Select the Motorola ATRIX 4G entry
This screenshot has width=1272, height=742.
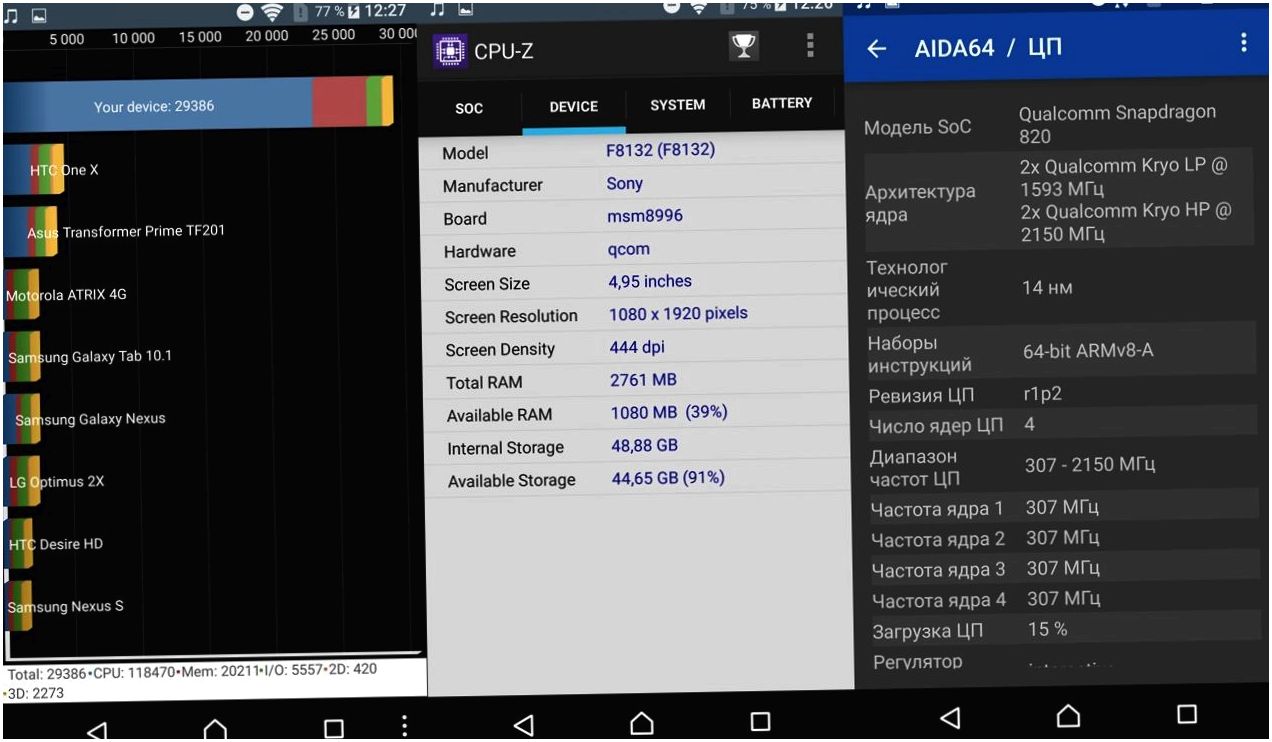66,295
